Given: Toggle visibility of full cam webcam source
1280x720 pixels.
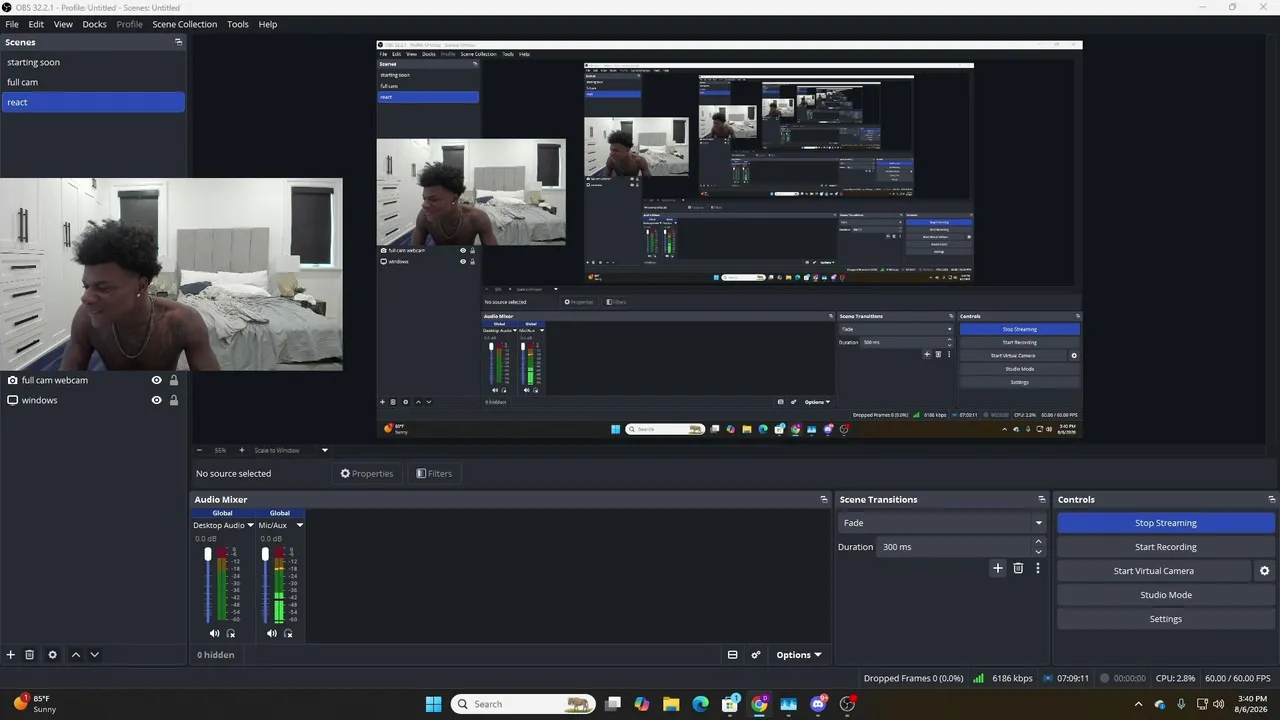Looking at the screenshot, I should (x=157, y=380).
